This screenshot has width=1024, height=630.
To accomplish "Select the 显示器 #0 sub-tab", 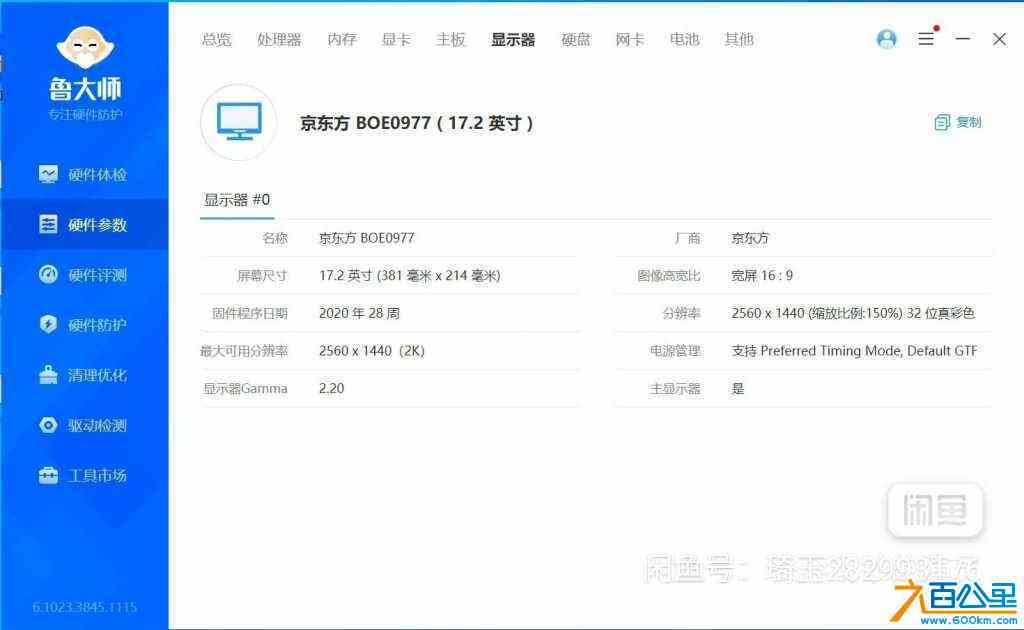I will click(x=236, y=200).
